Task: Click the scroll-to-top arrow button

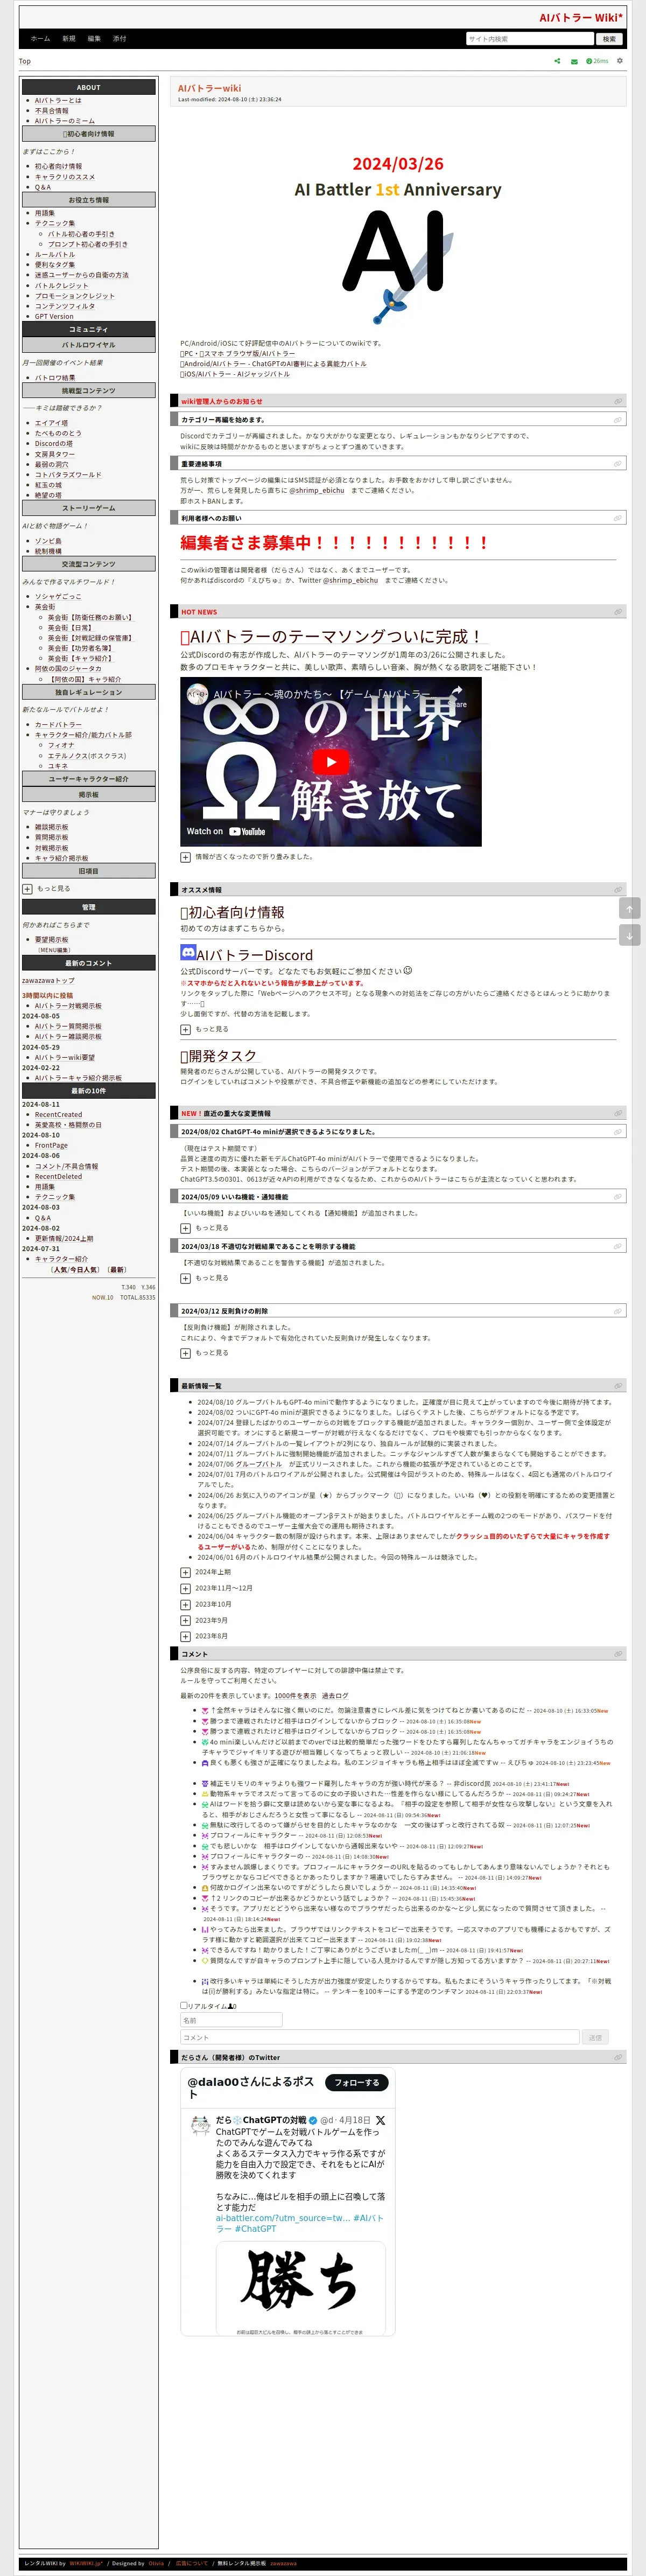Action: [629, 908]
